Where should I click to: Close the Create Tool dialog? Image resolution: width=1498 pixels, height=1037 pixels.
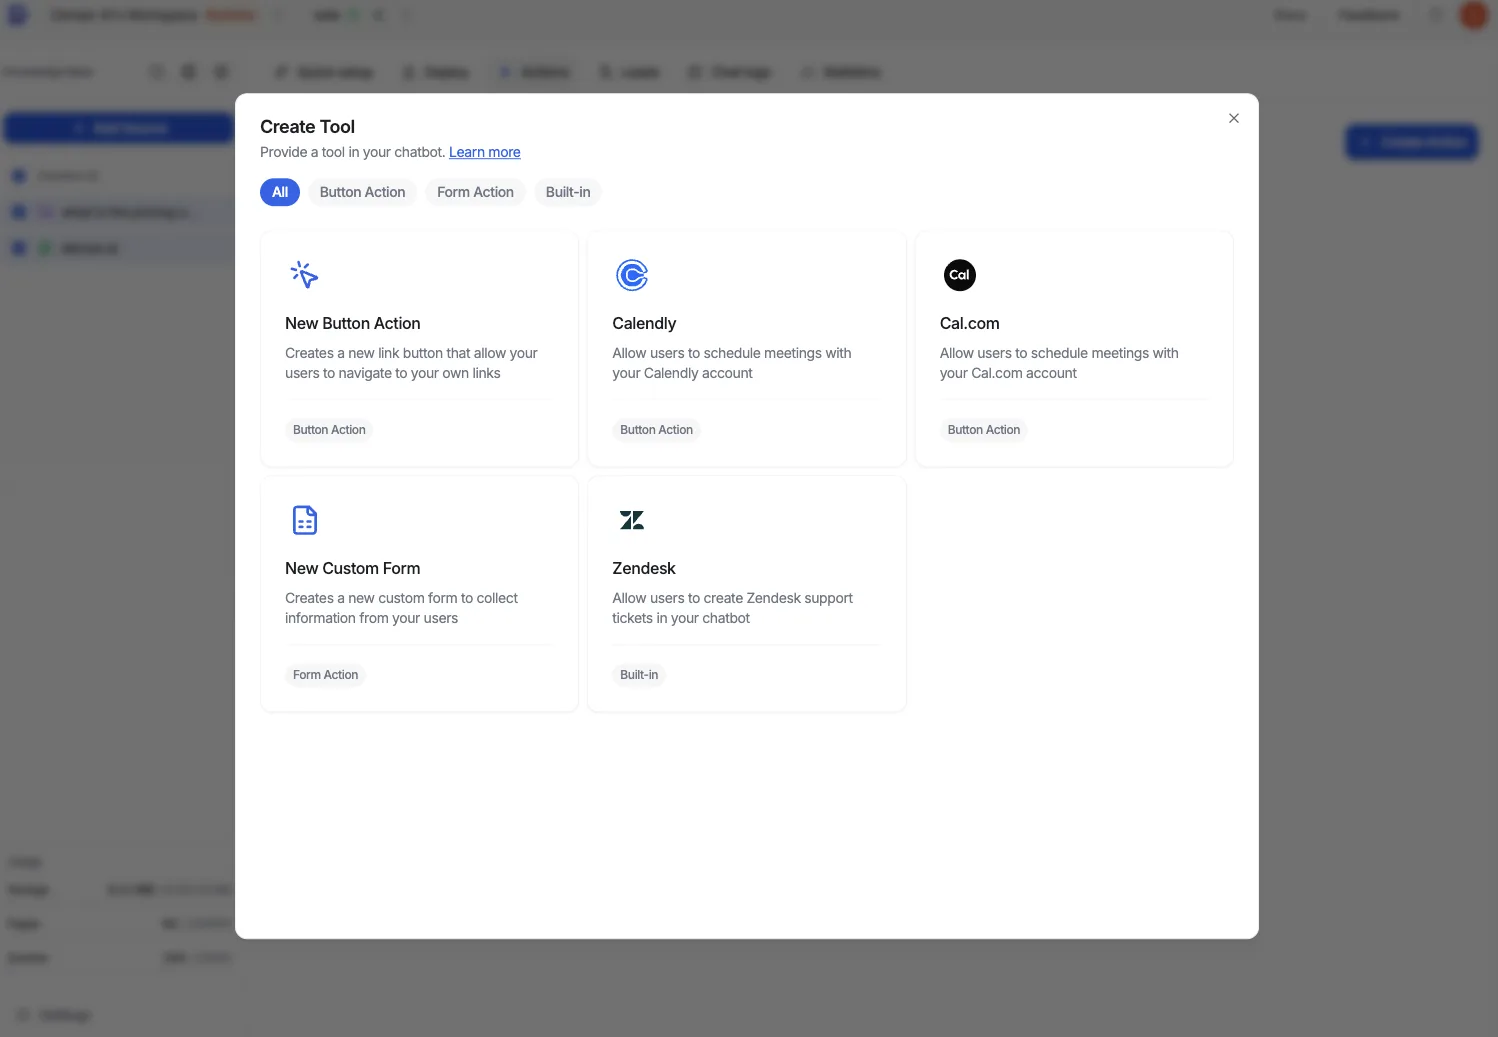click(1233, 118)
